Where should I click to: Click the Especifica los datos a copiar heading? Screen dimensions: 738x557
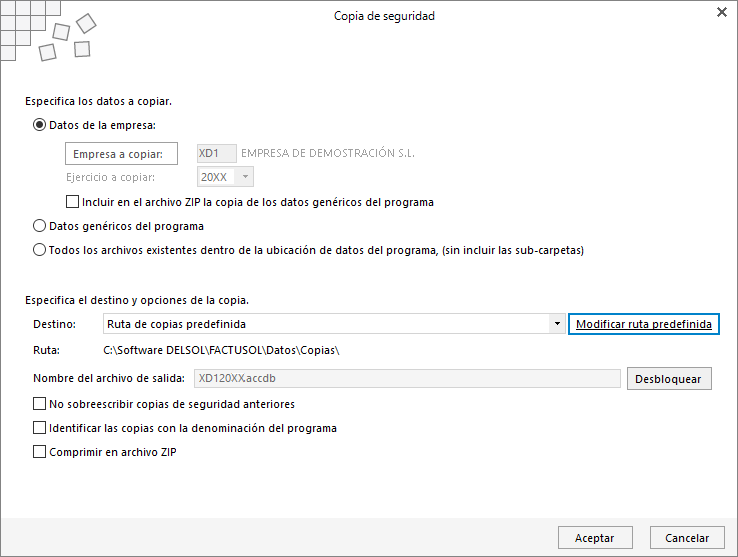[98, 101]
